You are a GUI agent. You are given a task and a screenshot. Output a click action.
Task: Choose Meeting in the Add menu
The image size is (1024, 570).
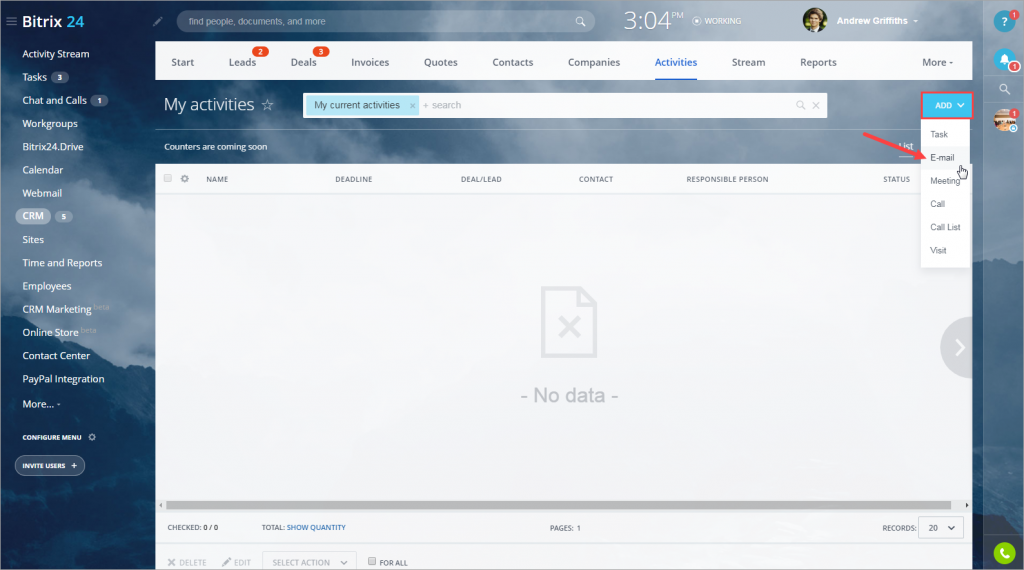coord(944,181)
